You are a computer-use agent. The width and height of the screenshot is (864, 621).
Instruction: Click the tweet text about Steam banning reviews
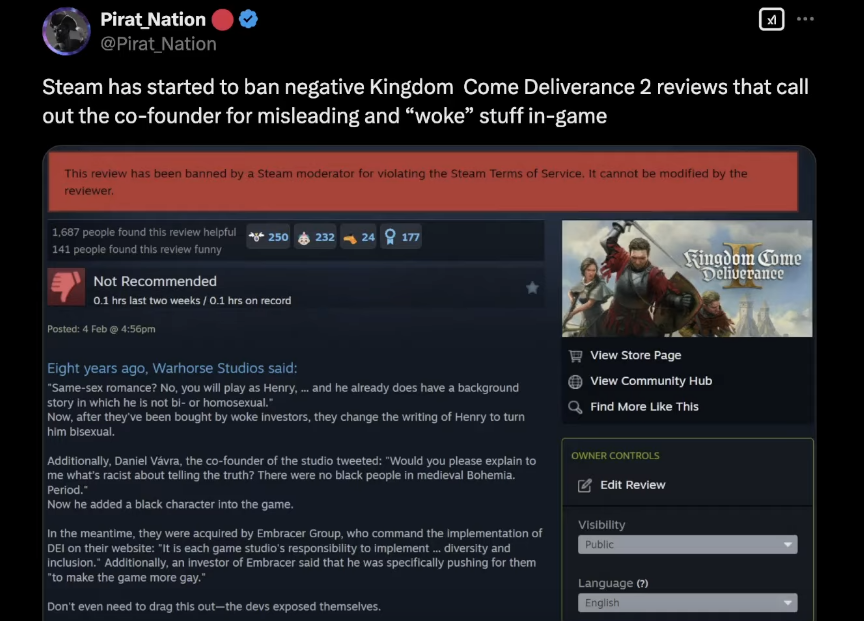click(425, 101)
